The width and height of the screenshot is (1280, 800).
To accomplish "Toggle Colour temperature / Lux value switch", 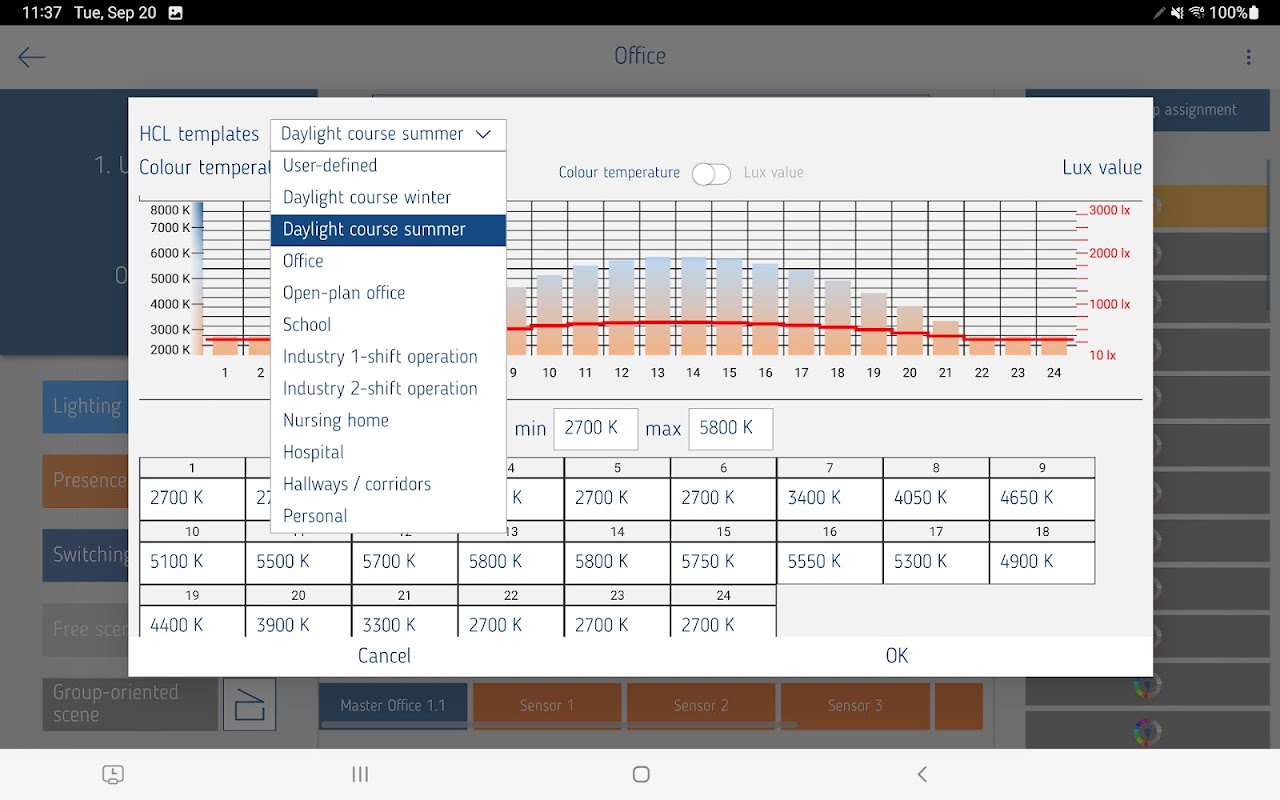I will coord(711,173).
